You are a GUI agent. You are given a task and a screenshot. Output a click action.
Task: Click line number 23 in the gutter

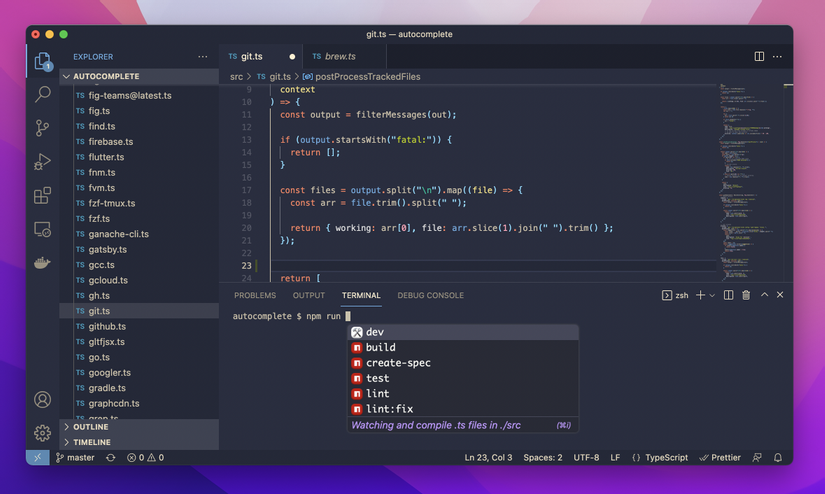point(246,266)
